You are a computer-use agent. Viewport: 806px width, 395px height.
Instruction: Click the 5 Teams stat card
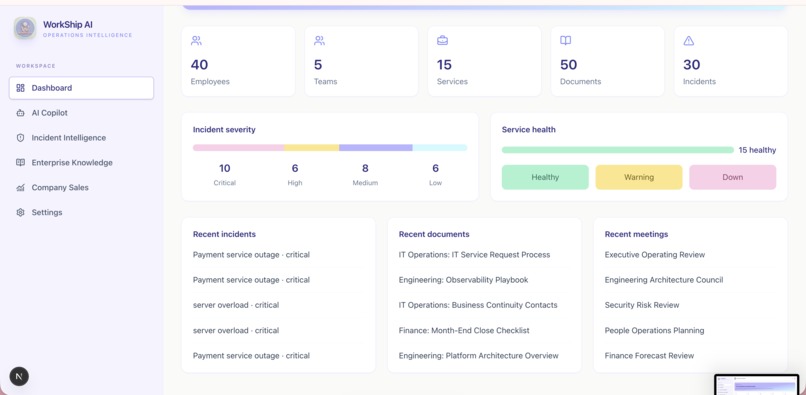click(x=361, y=61)
